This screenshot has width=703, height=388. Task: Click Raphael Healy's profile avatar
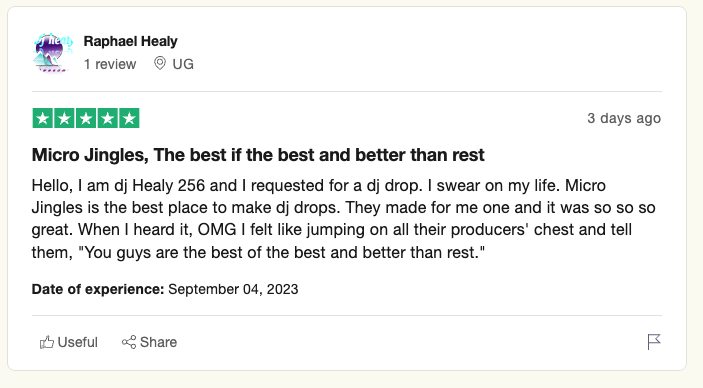(53, 52)
